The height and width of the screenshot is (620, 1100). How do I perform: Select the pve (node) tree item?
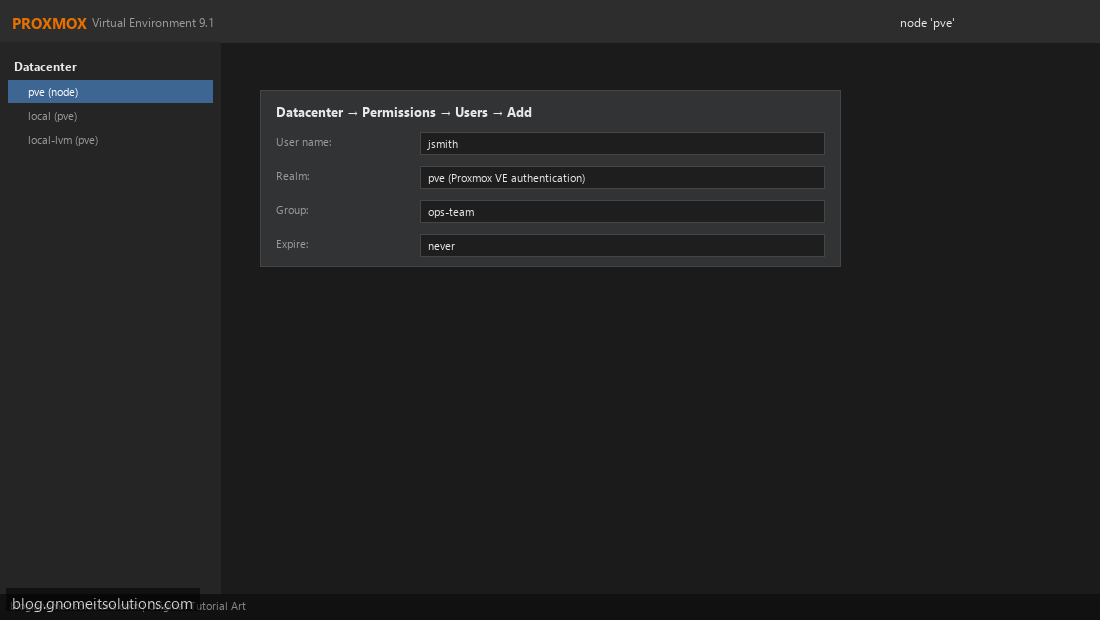tap(110, 92)
